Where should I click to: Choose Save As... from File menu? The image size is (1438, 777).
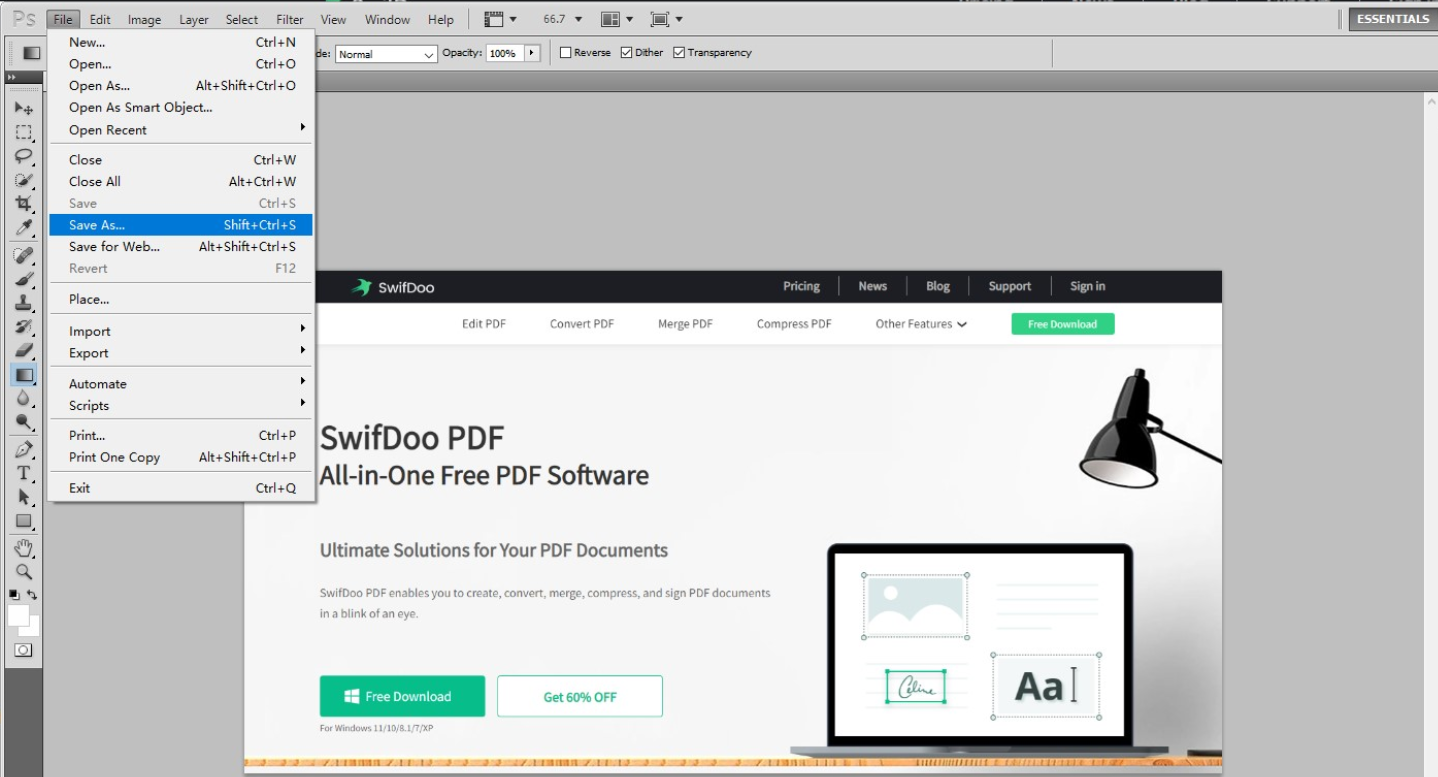pos(182,225)
